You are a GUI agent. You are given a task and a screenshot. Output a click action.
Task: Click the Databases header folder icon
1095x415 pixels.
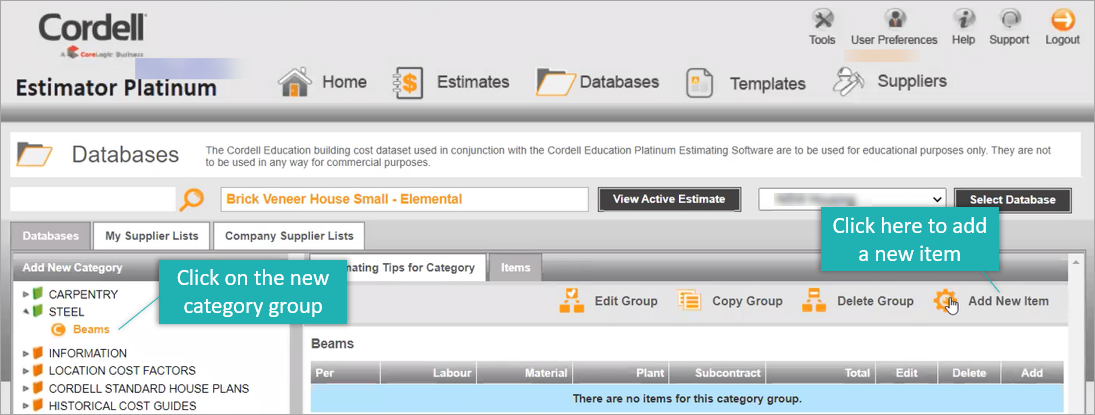(x=35, y=154)
